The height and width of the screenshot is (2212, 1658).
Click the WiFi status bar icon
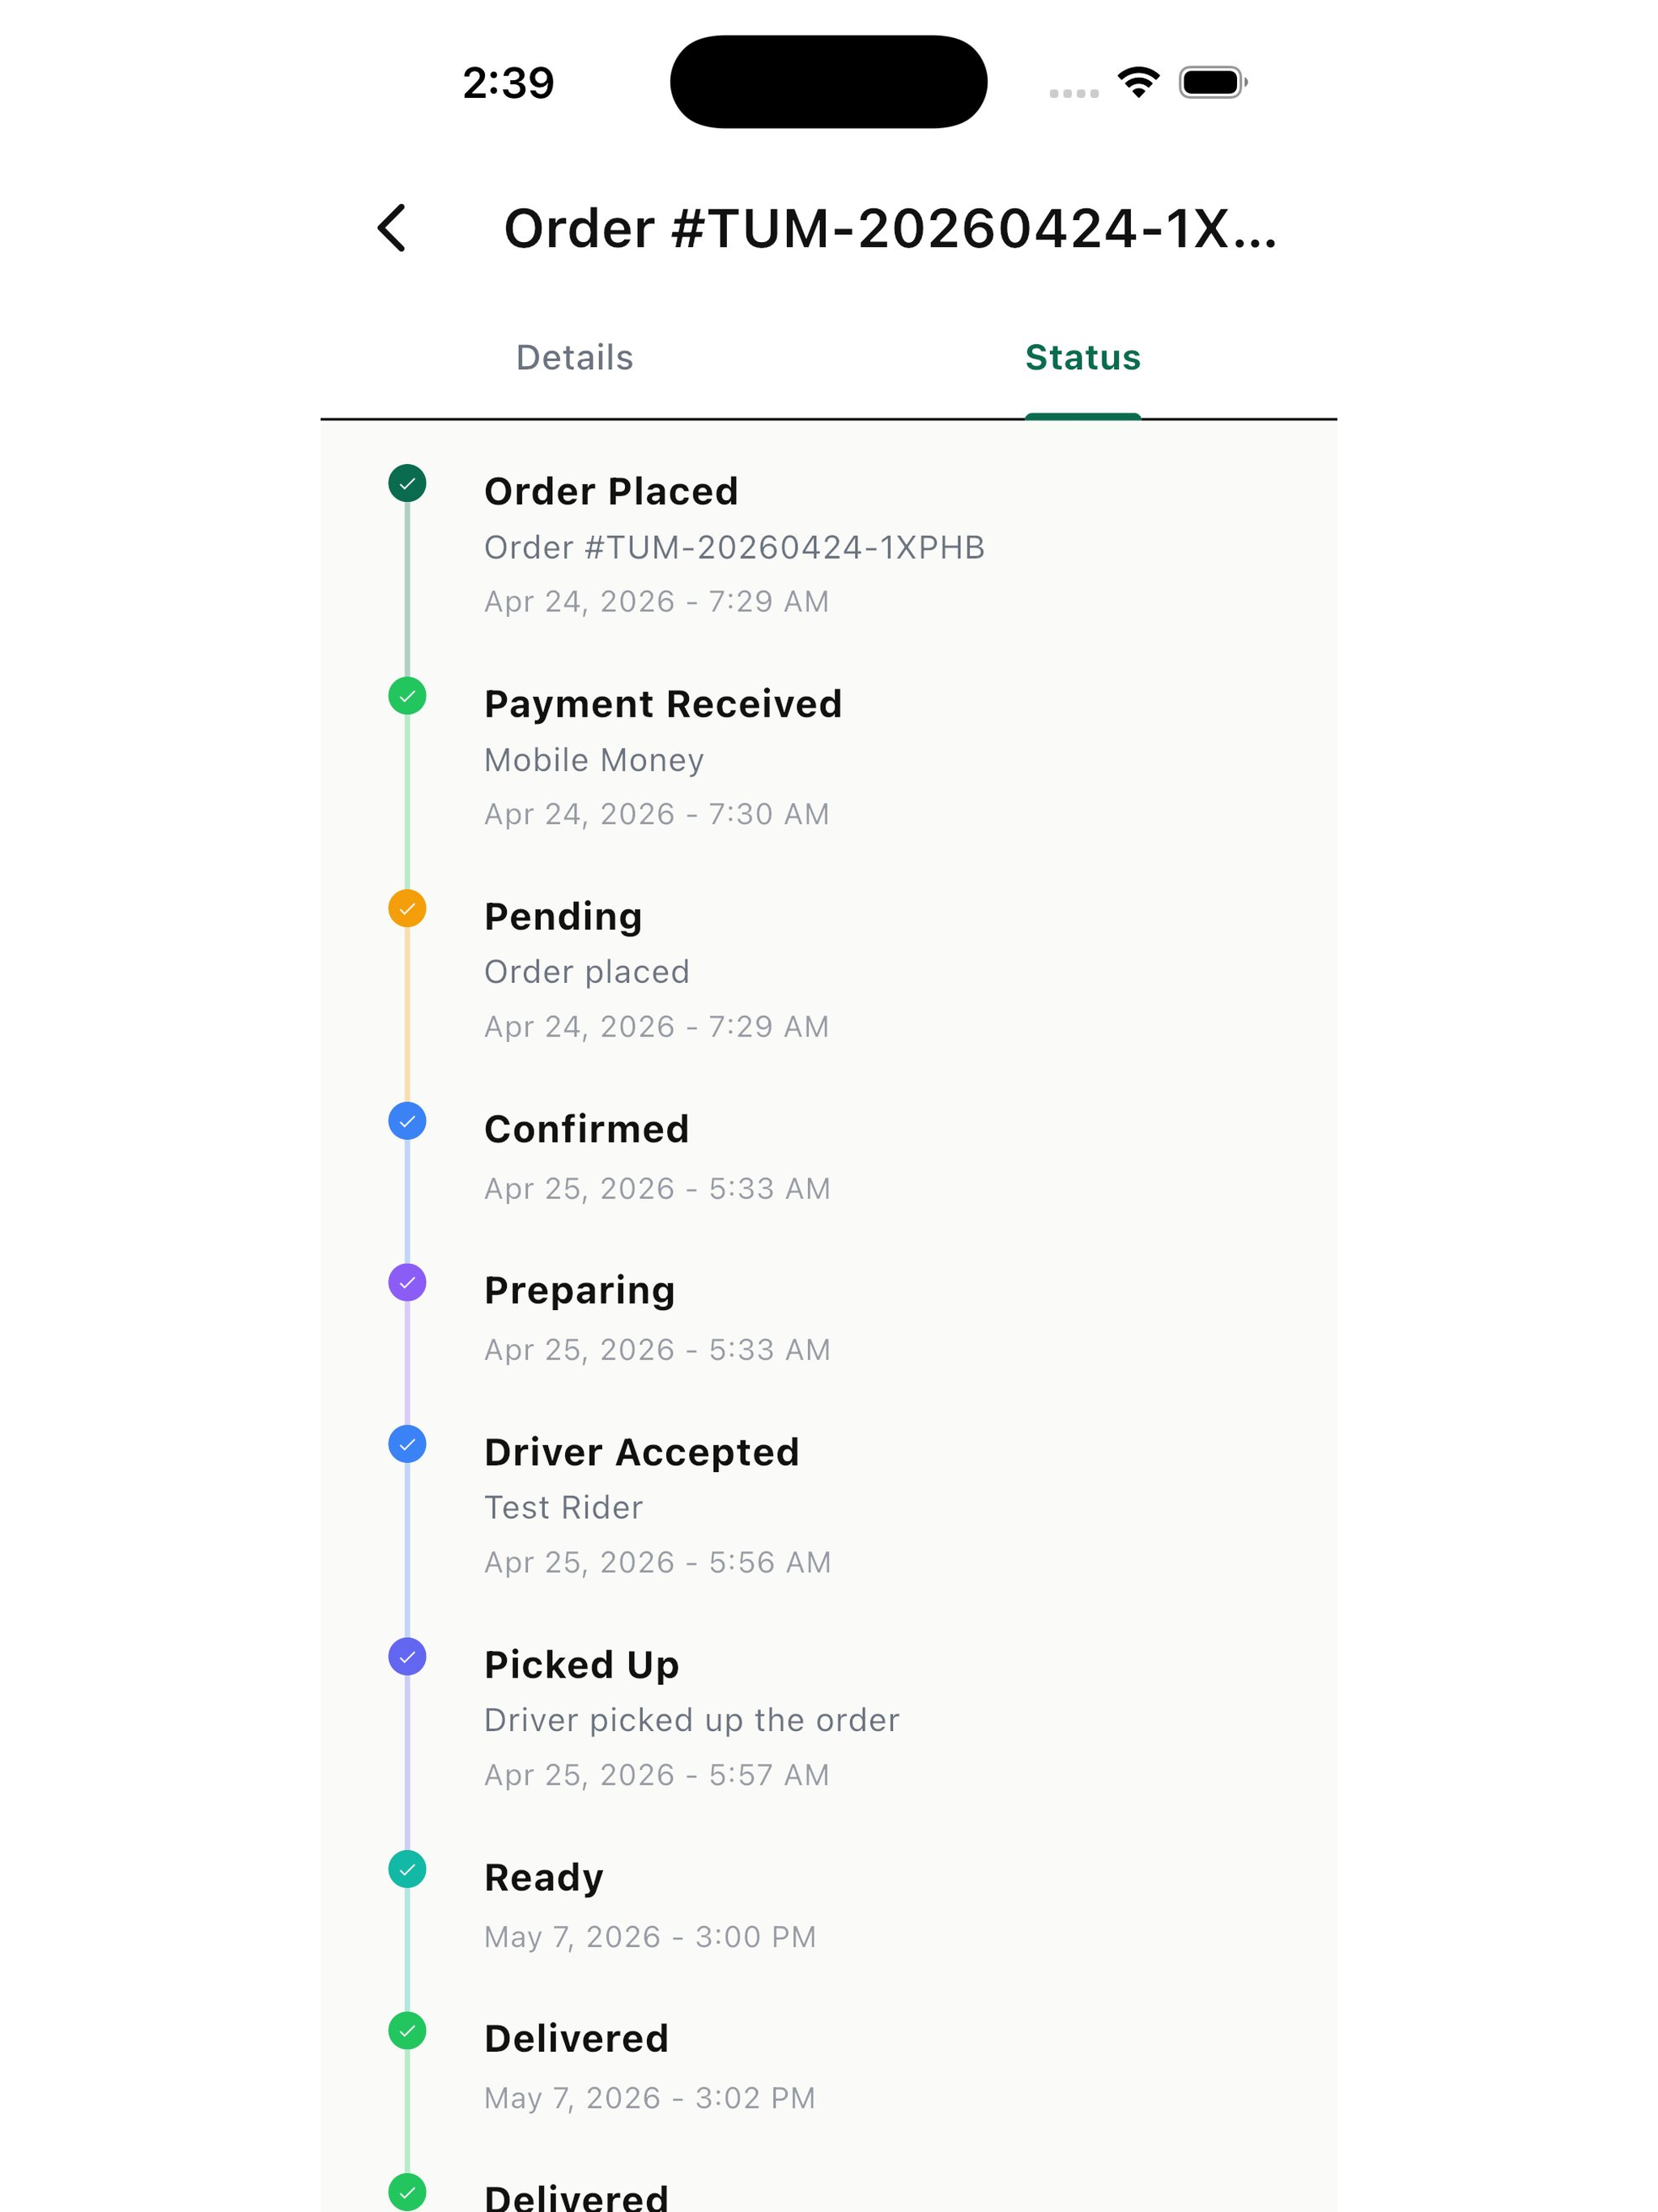coord(1138,82)
